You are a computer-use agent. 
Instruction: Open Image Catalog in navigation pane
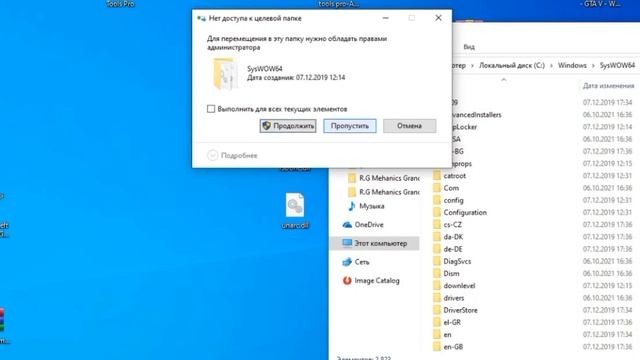coord(377,280)
